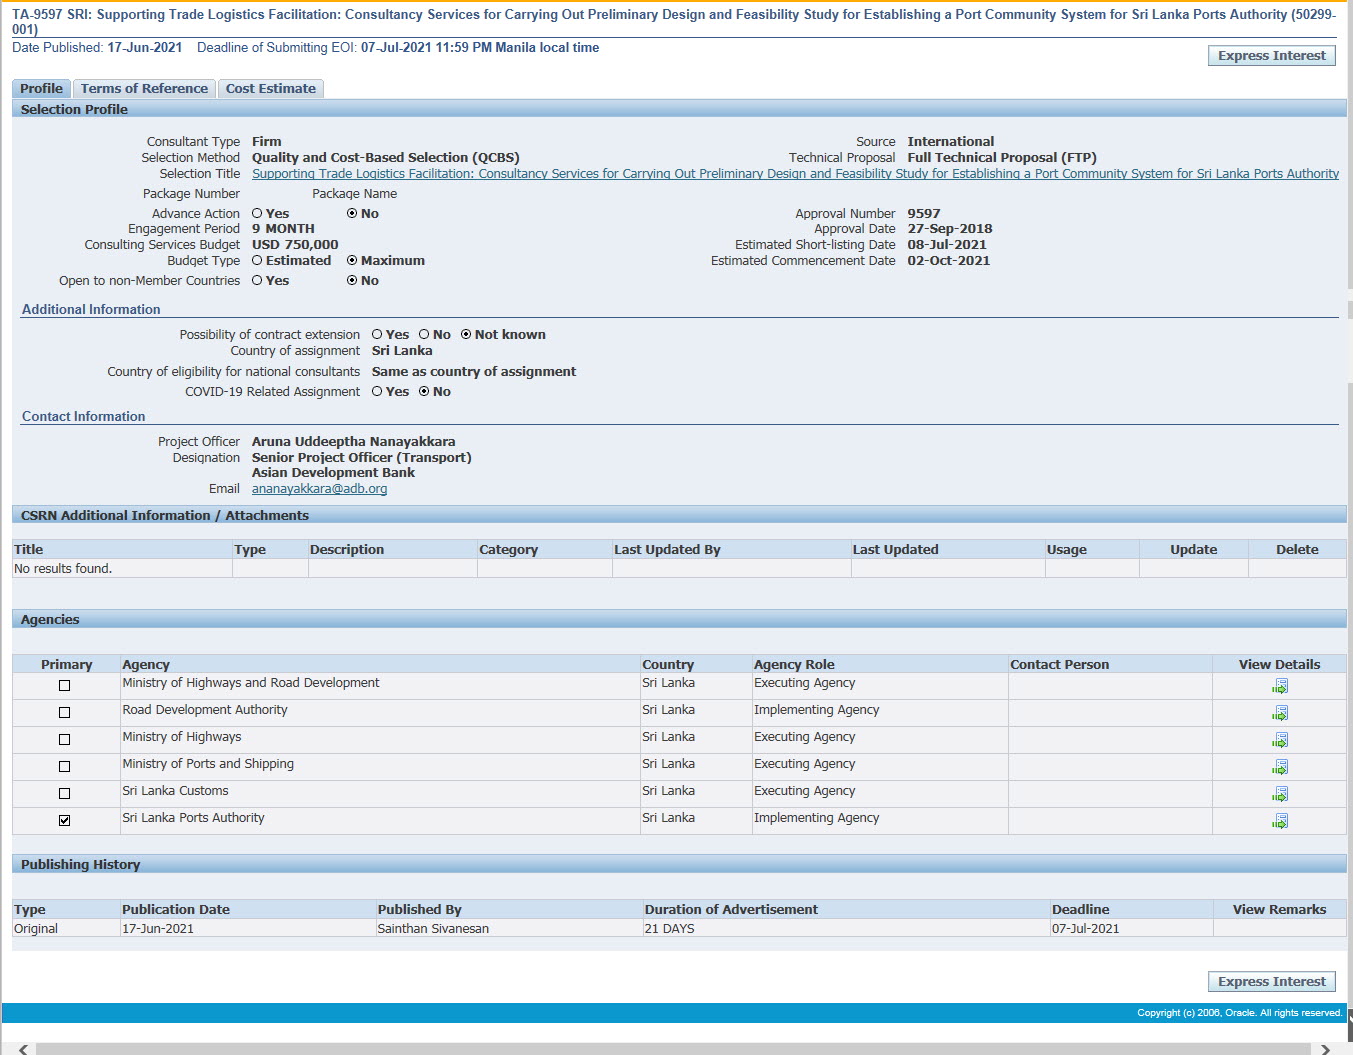This screenshot has height=1055, width=1353.
Task: Tick Primary checkbox for Road Development Authority
Action: [65, 713]
